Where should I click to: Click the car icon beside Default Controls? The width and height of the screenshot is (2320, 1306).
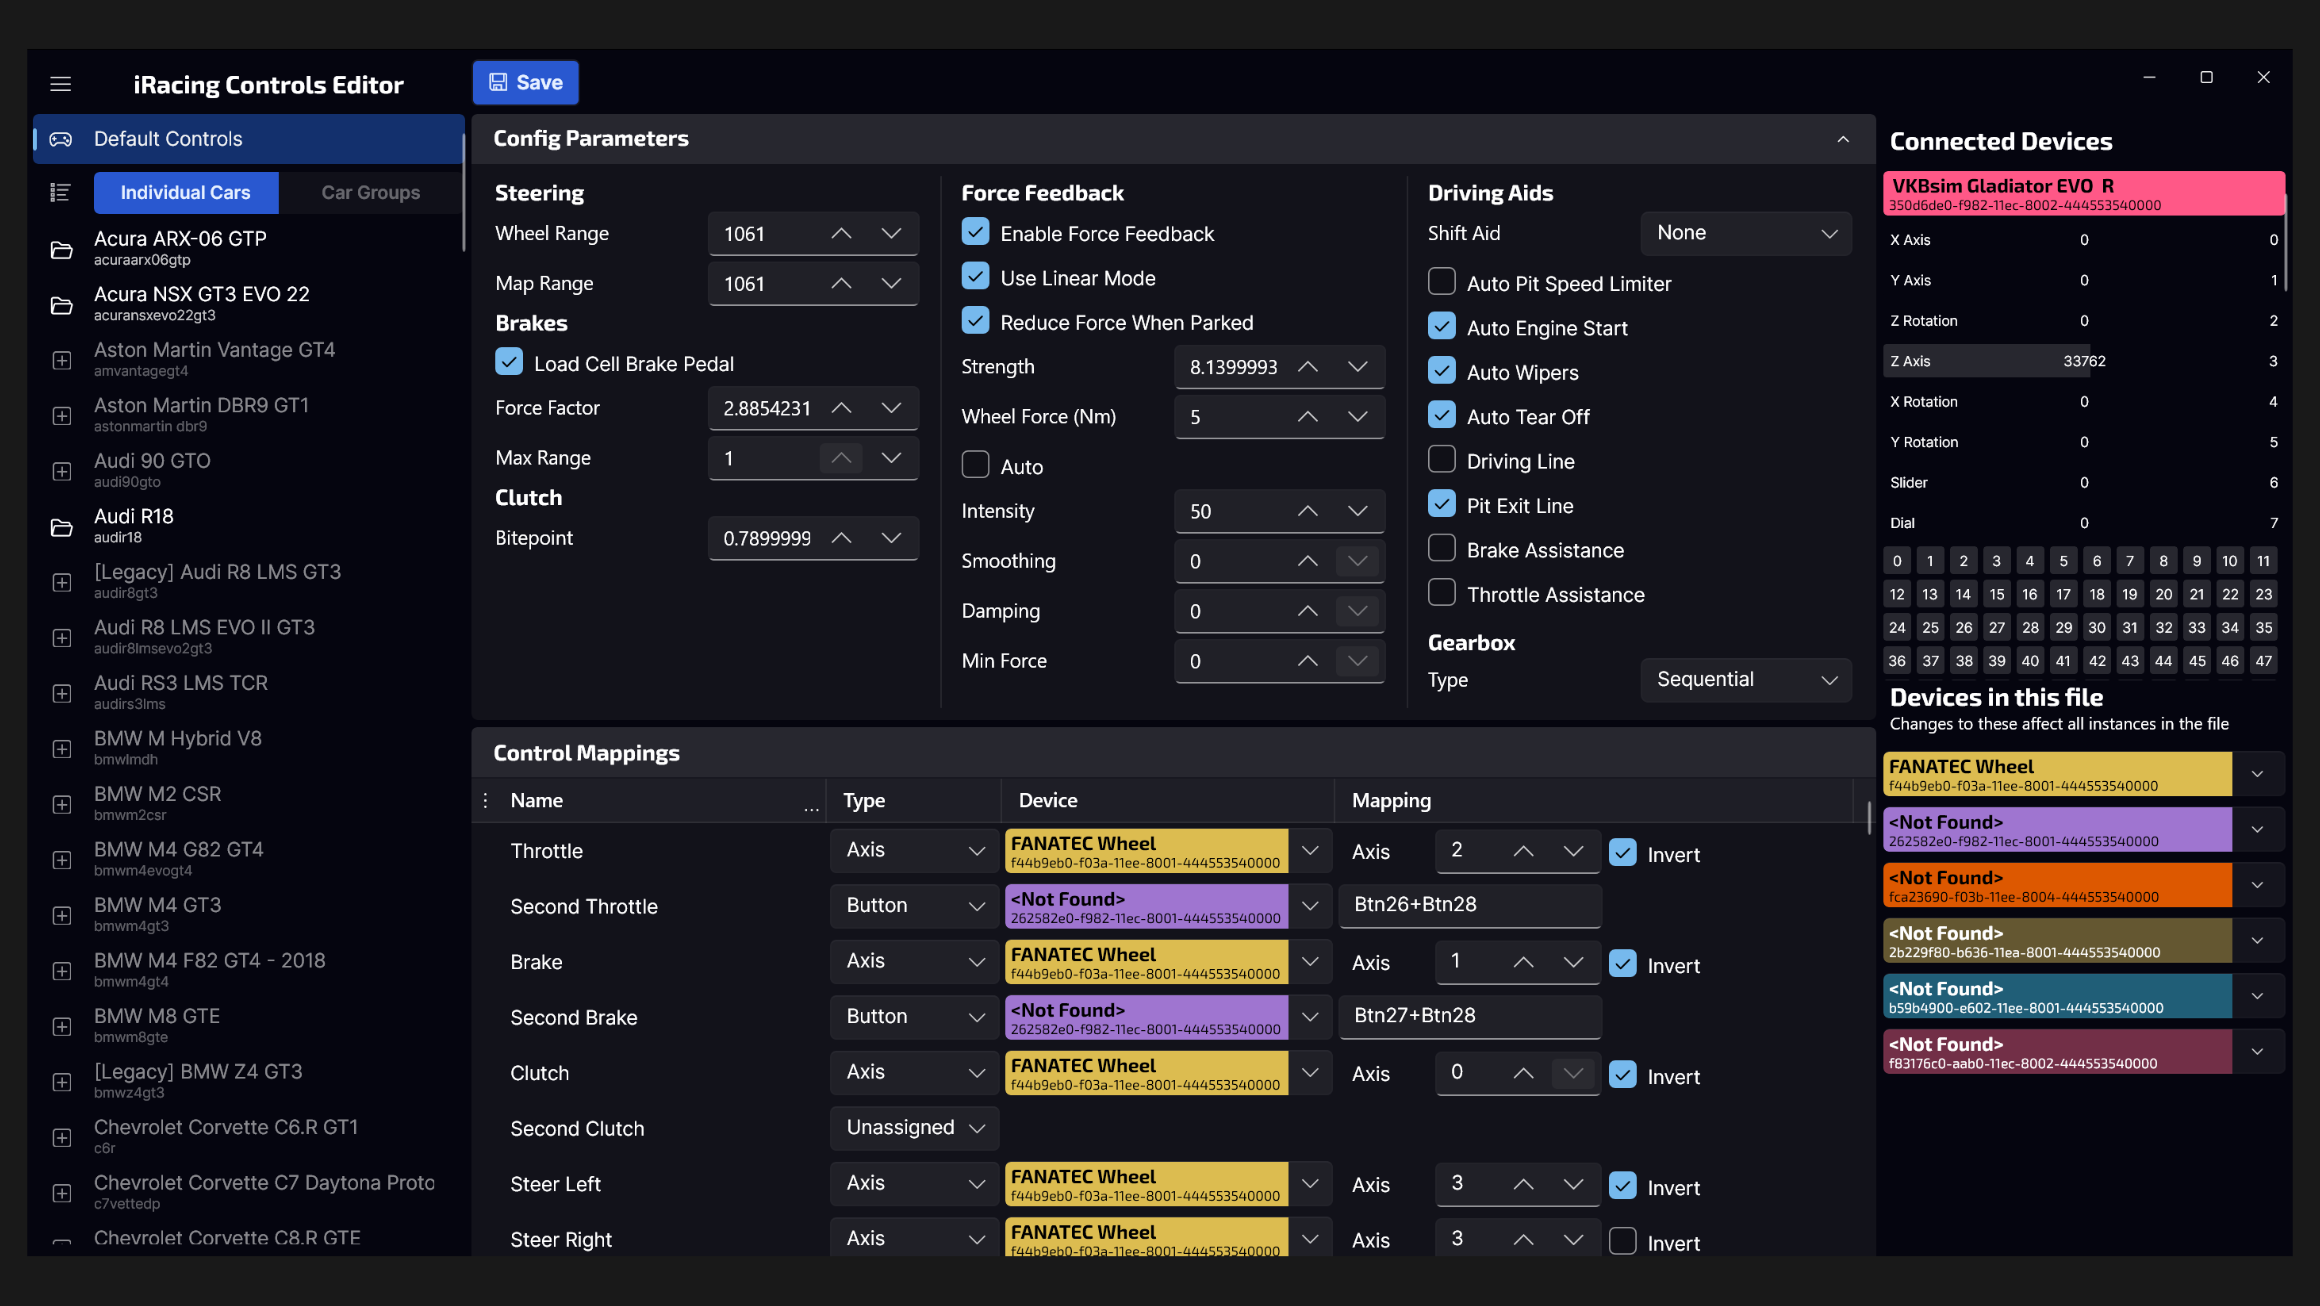[x=61, y=139]
